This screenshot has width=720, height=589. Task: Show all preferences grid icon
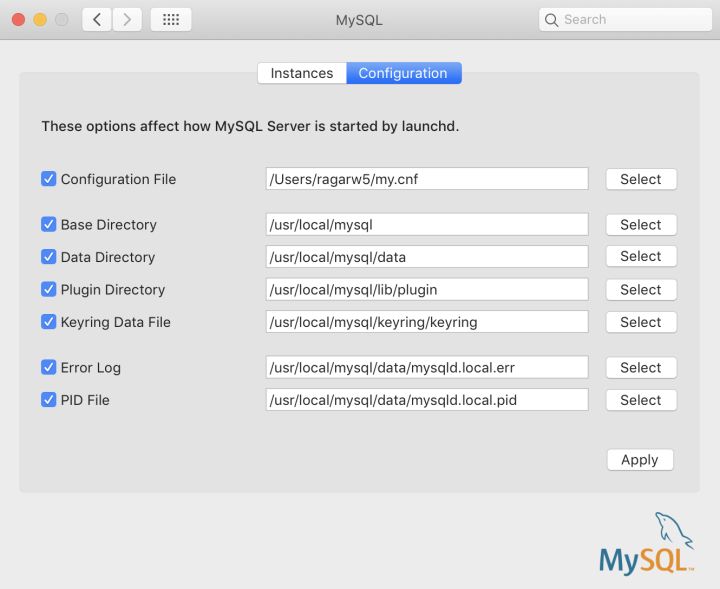pos(171,20)
